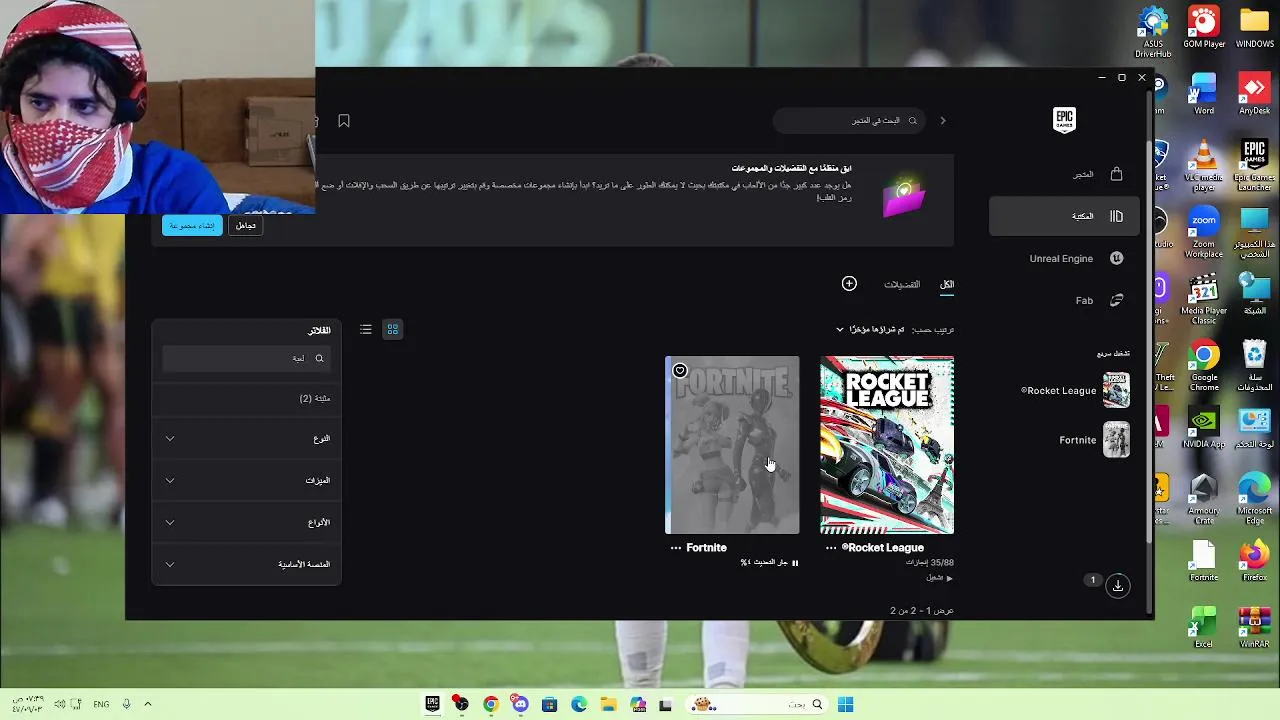Click the microphone tray icon
This screenshot has height=720, width=1280.
tap(126, 704)
